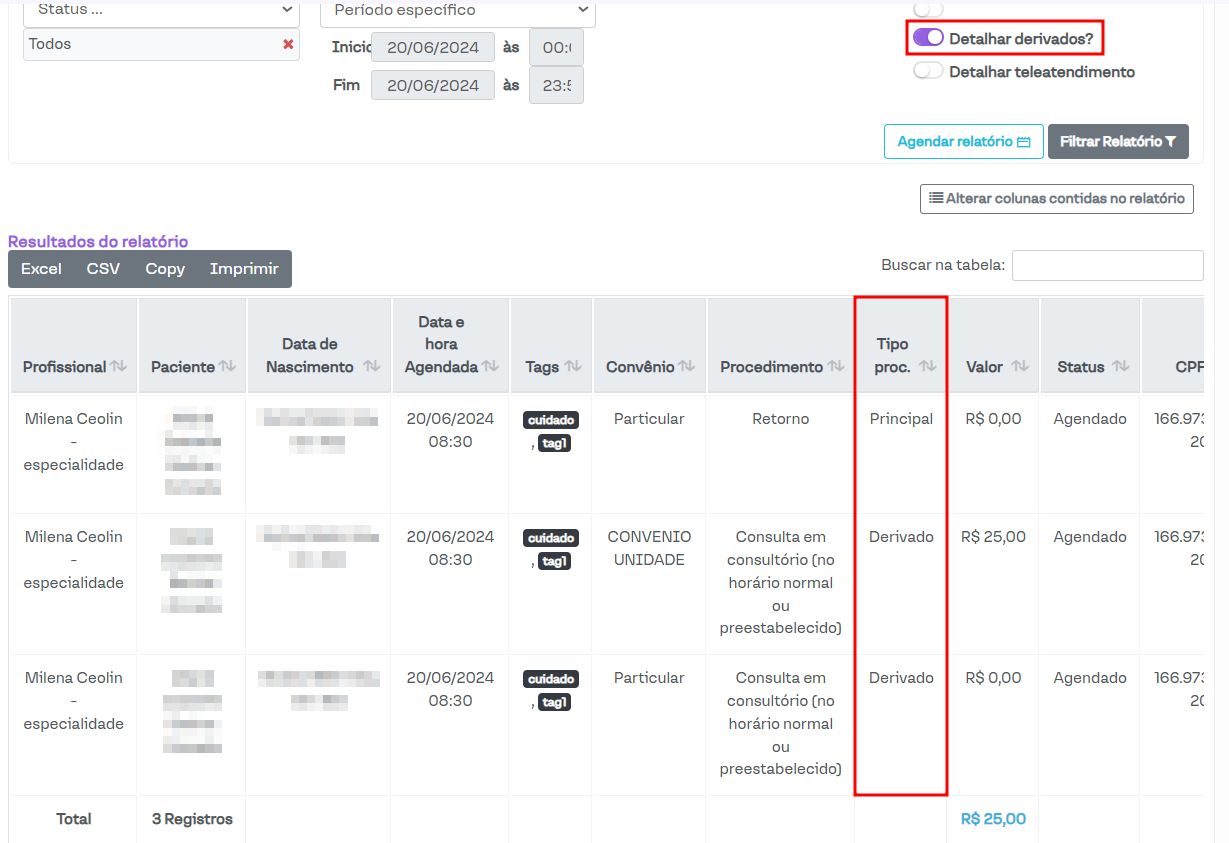Expand the Período específico dropdown
Viewport: 1229px width, 843px height.
tap(457, 10)
